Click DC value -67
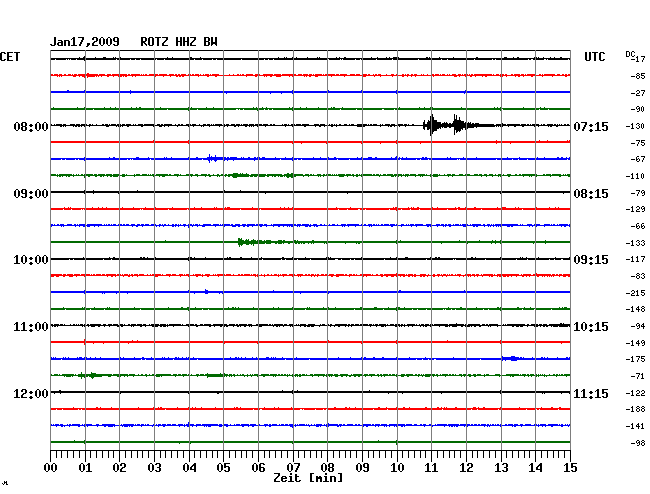This screenshot has height=494, width=650. pyautogui.click(x=638, y=159)
